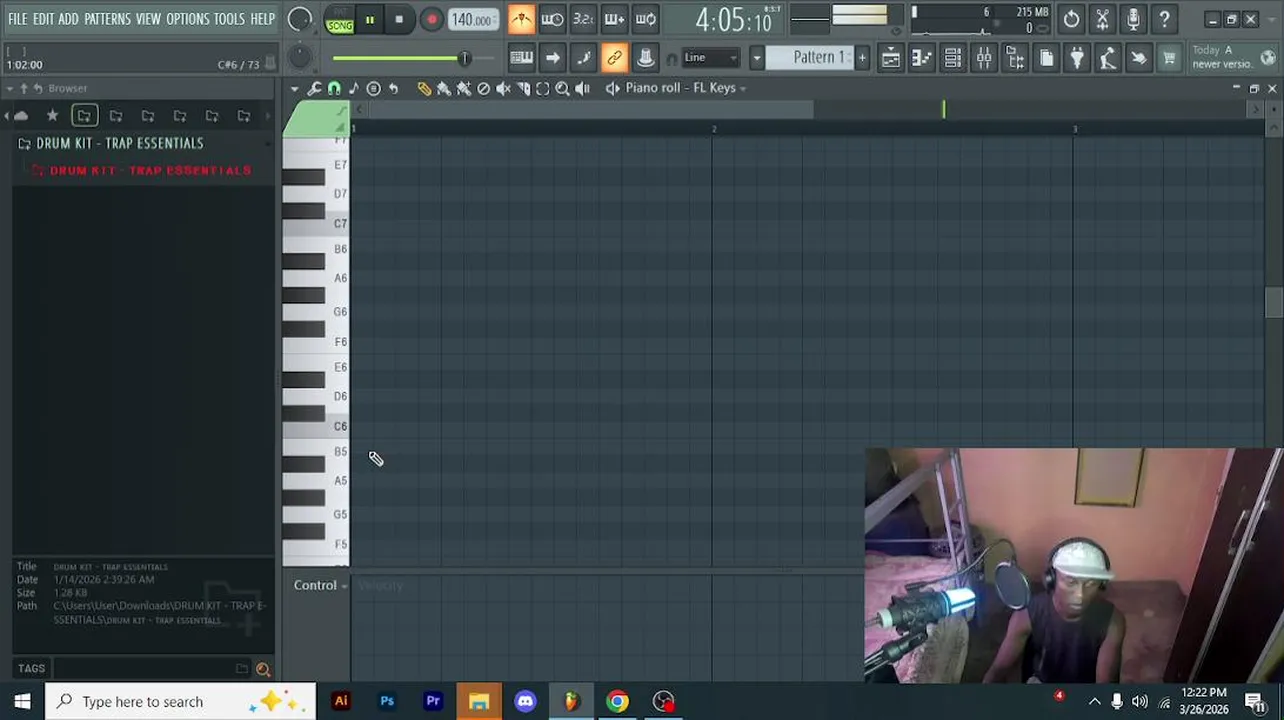Open the Browser options menu arrow
Image resolution: width=1284 pixels, height=720 pixels.
(9, 88)
